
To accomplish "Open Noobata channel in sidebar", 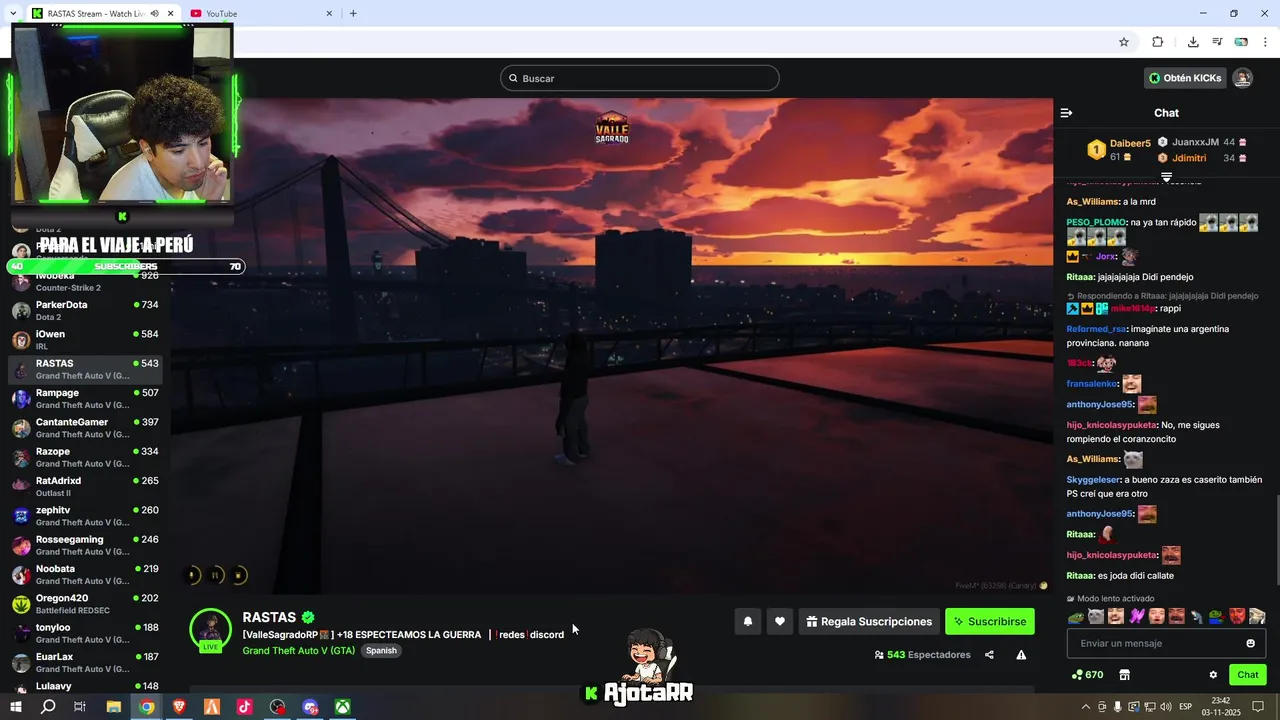I will click(84, 574).
